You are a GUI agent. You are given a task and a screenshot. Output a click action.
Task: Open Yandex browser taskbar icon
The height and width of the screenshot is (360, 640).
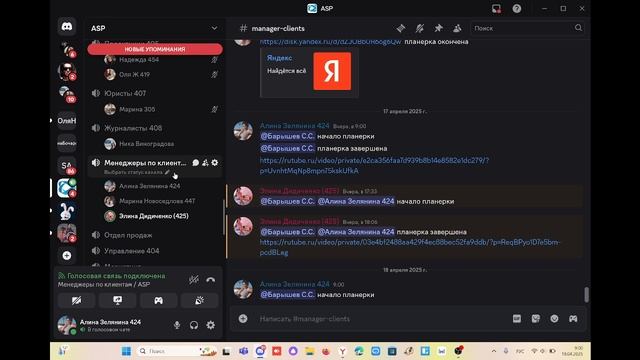342,351
